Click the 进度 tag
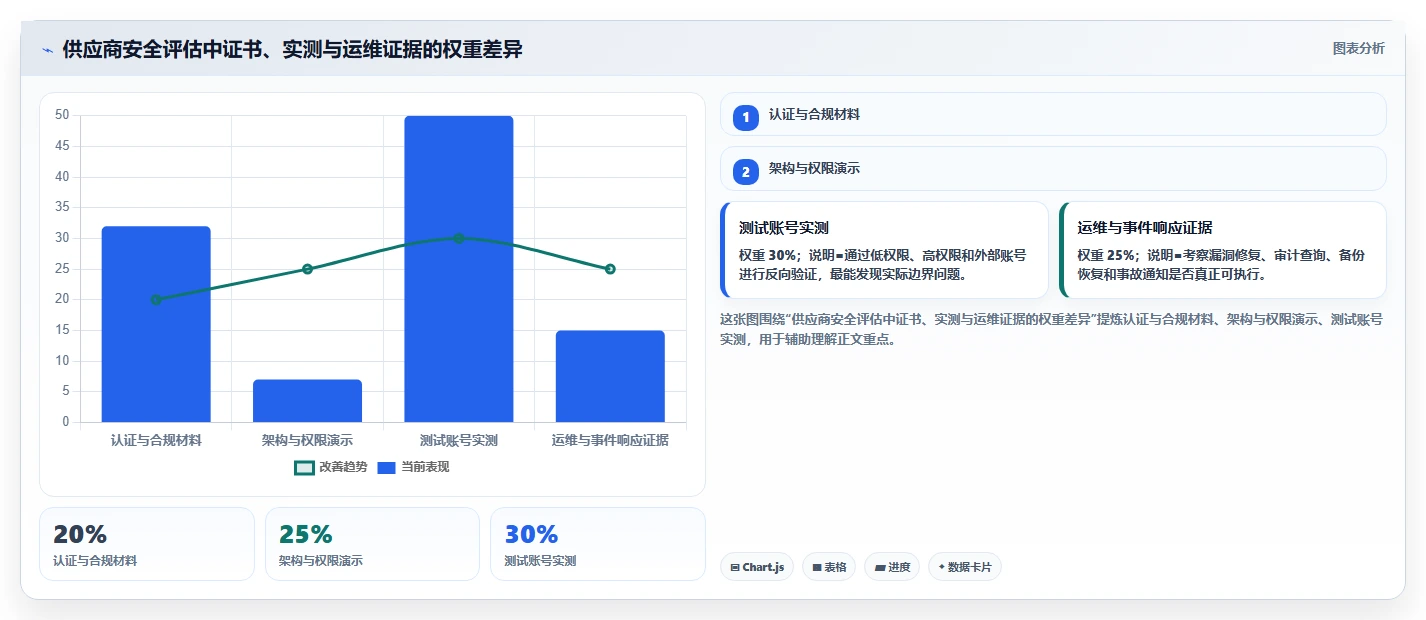Screen dimensions: 1426x620 [892, 567]
